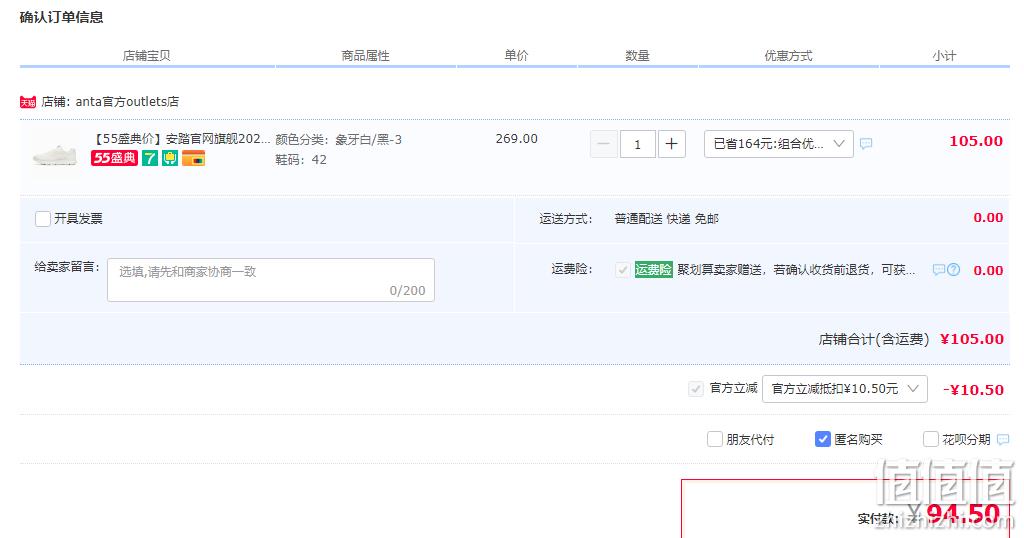Click the orange credit card badge
The width and height of the screenshot is (1024, 538).
(x=193, y=158)
